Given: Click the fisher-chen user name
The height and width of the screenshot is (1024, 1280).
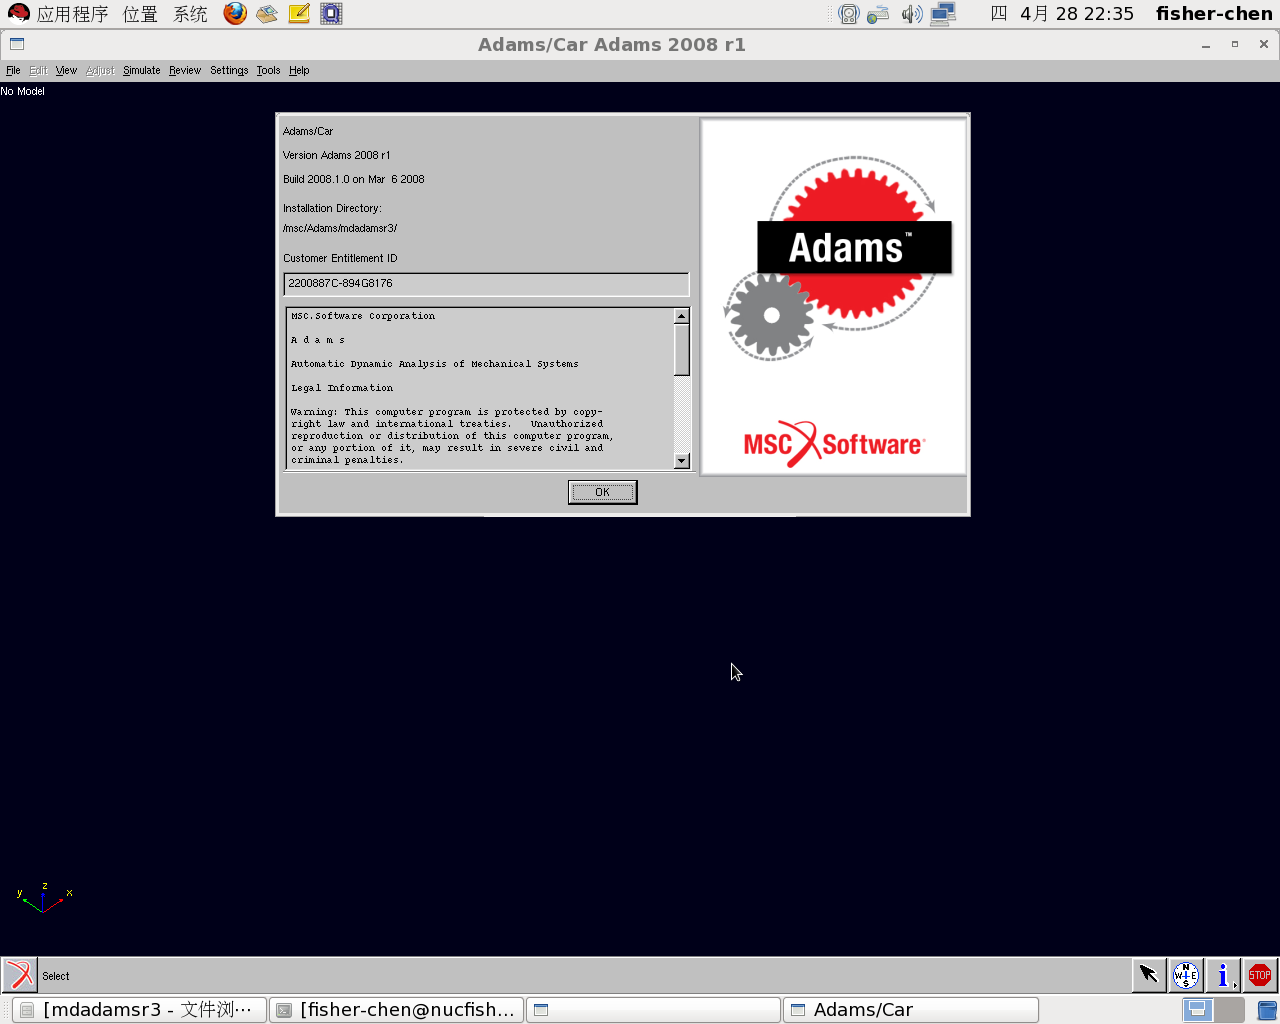Looking at the screenshot, I should point(1214,14).
